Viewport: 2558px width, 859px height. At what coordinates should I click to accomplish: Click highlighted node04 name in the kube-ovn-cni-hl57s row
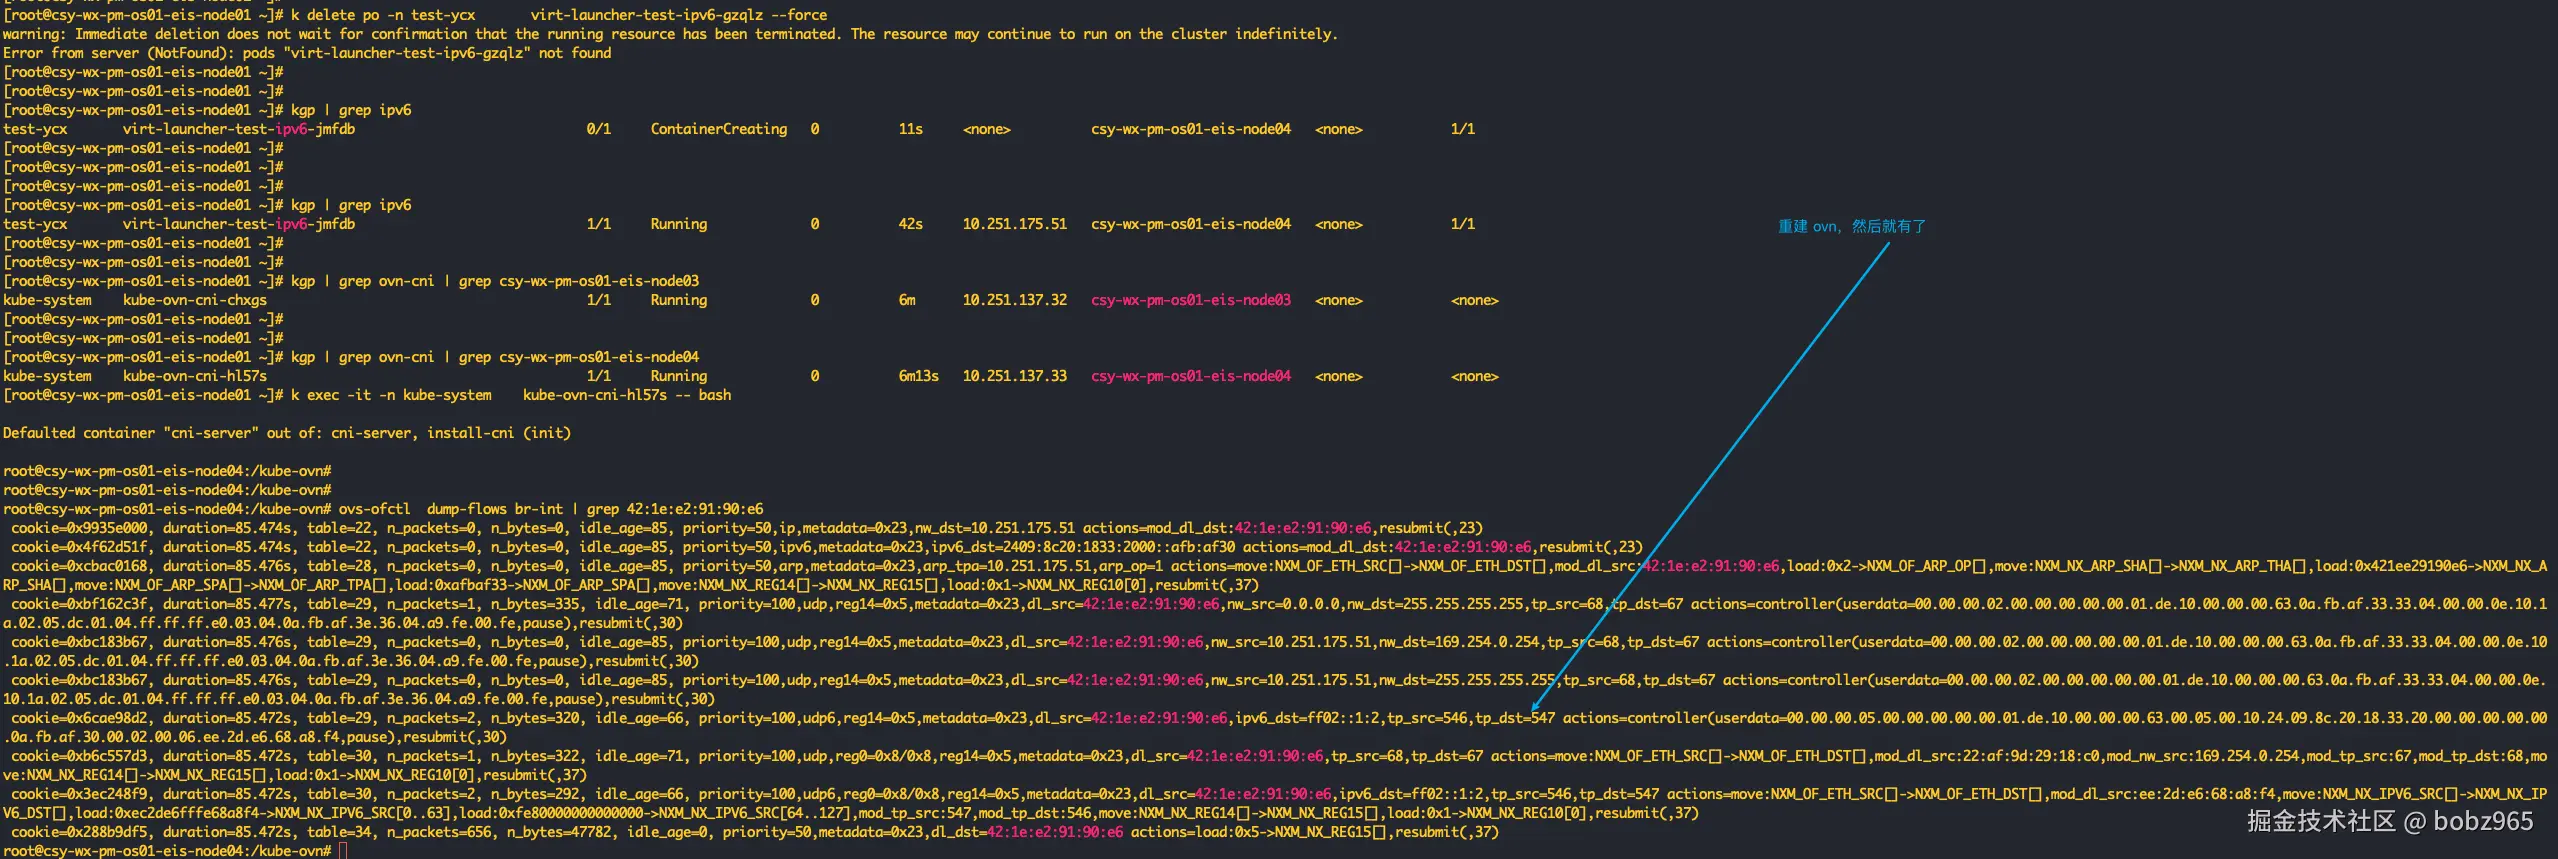pos(1191,376)
